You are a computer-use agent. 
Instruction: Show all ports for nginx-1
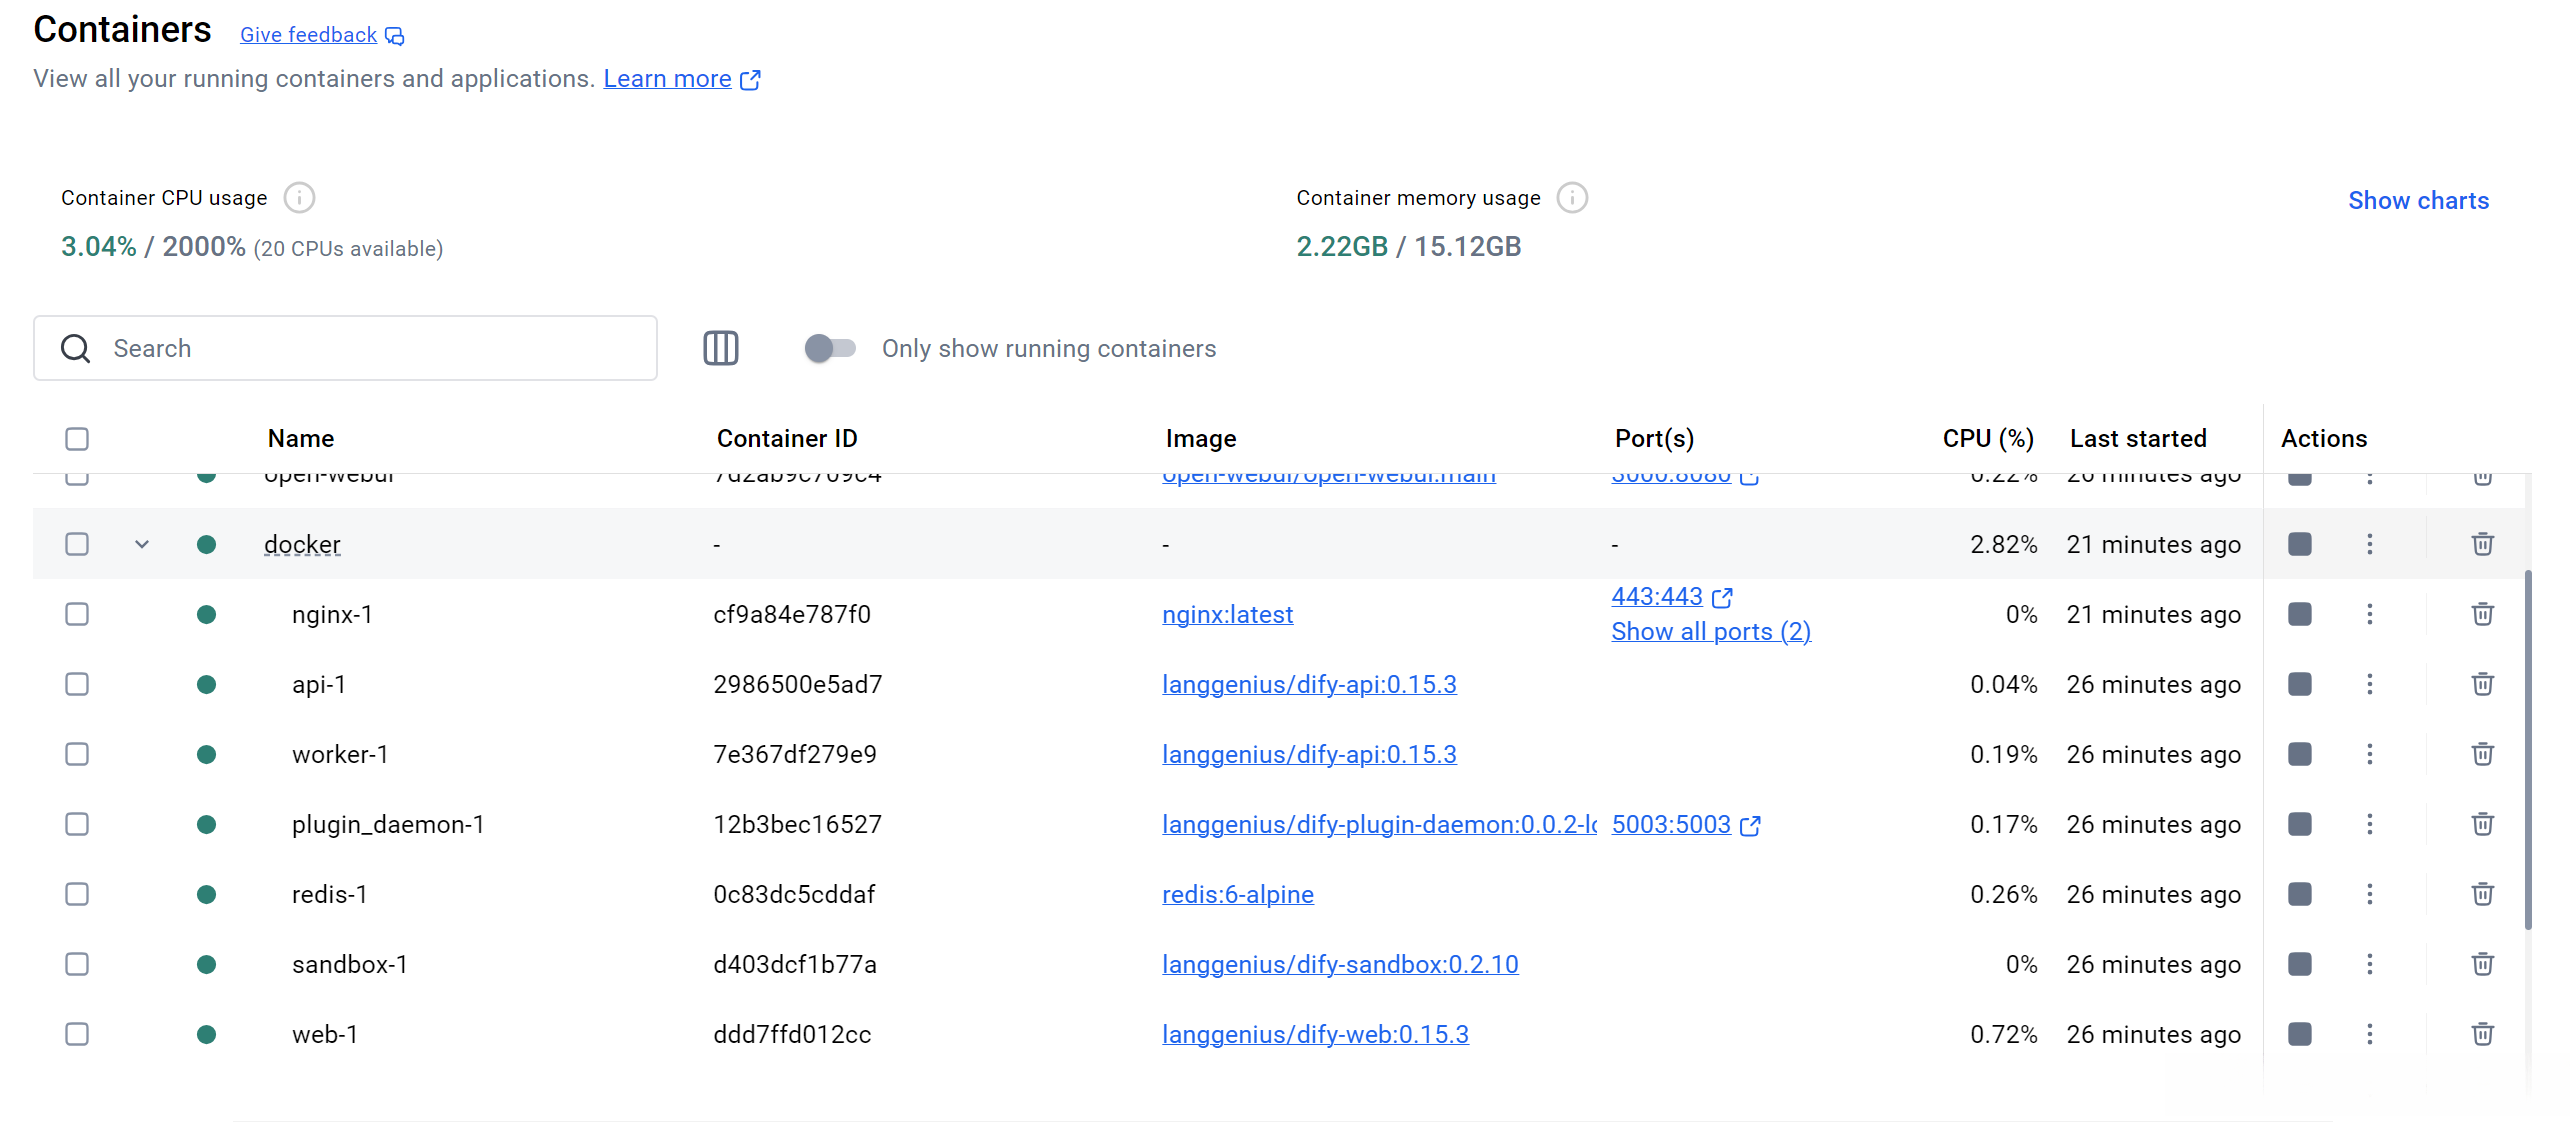pyautogui.click(x=1710, y=632)
